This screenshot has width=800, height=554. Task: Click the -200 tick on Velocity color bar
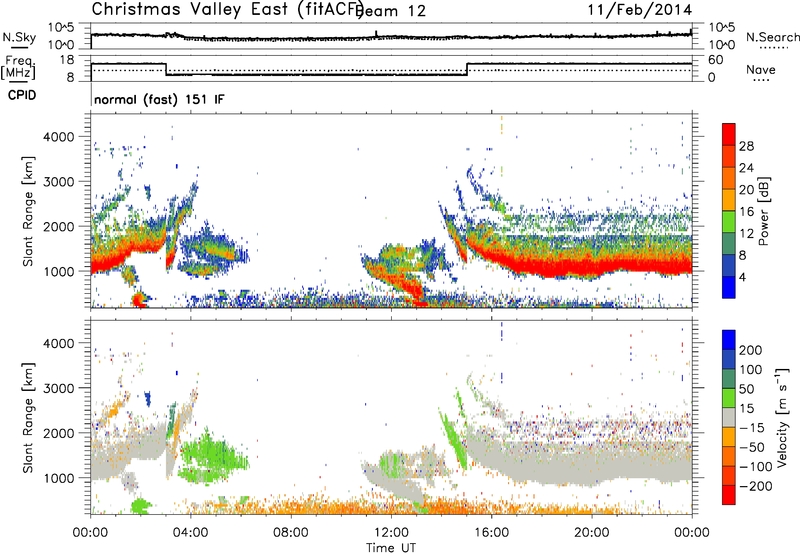click(755, 486)
